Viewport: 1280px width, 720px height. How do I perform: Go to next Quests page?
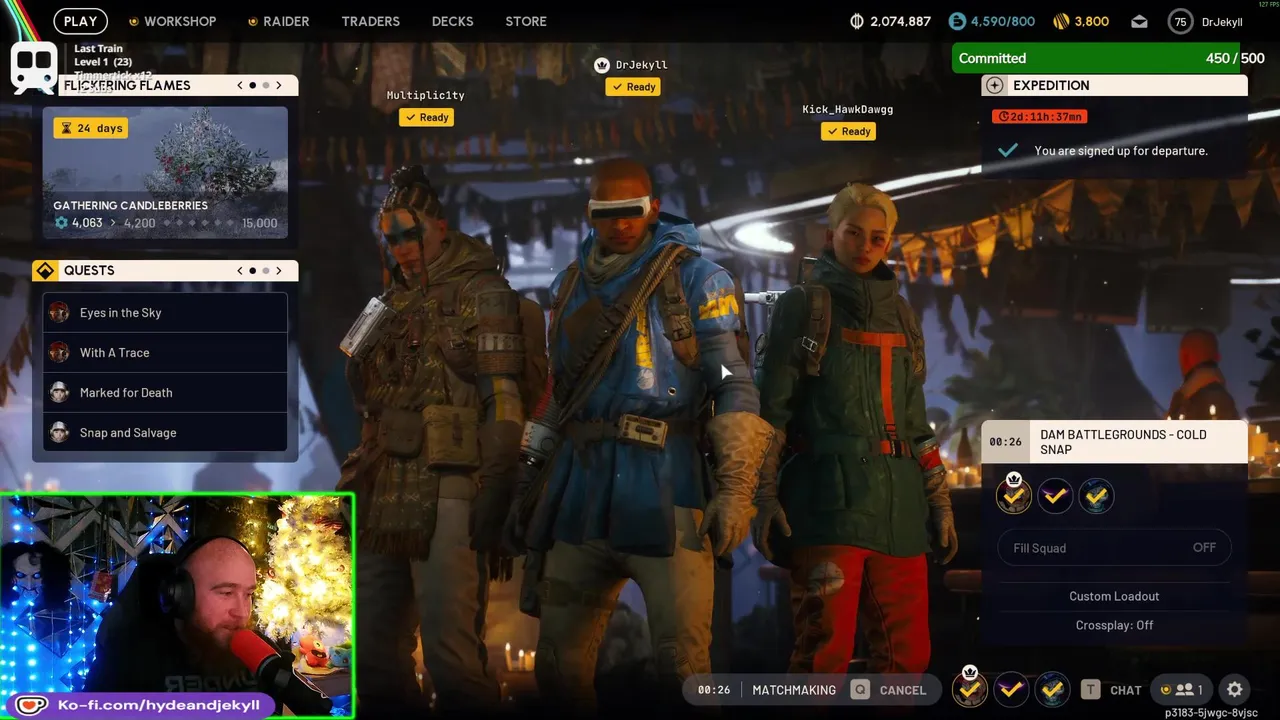click(279, 270)
